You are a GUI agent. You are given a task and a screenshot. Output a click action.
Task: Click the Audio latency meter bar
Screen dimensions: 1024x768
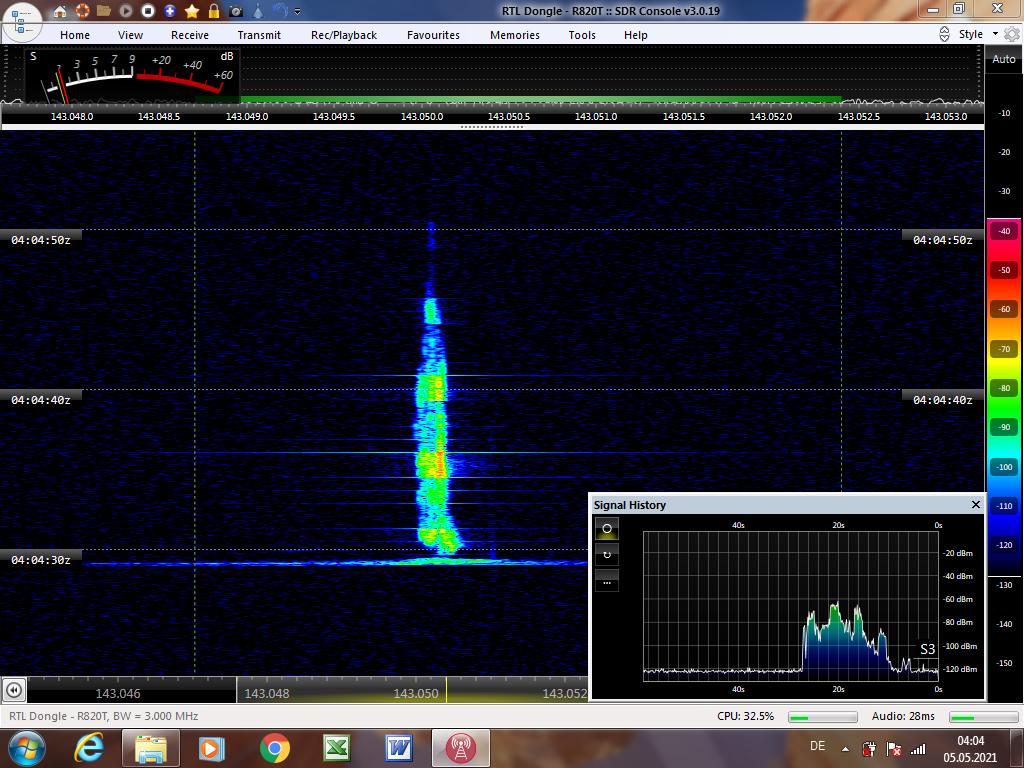click(x=984, y=717)
